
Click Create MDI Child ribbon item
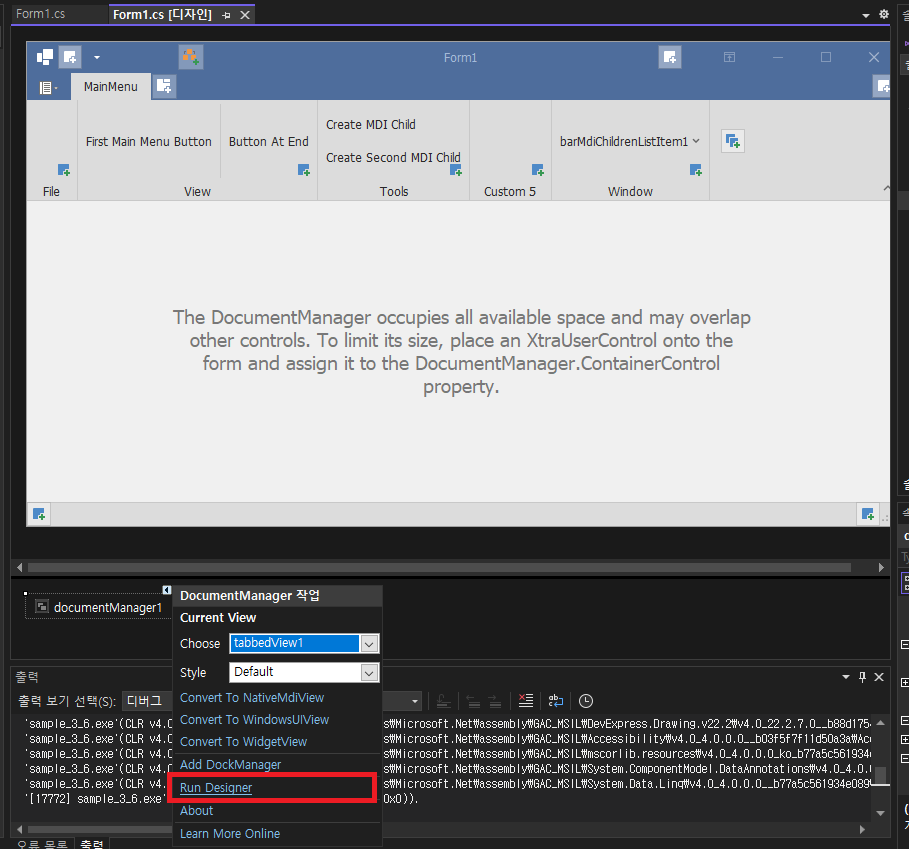370,125
